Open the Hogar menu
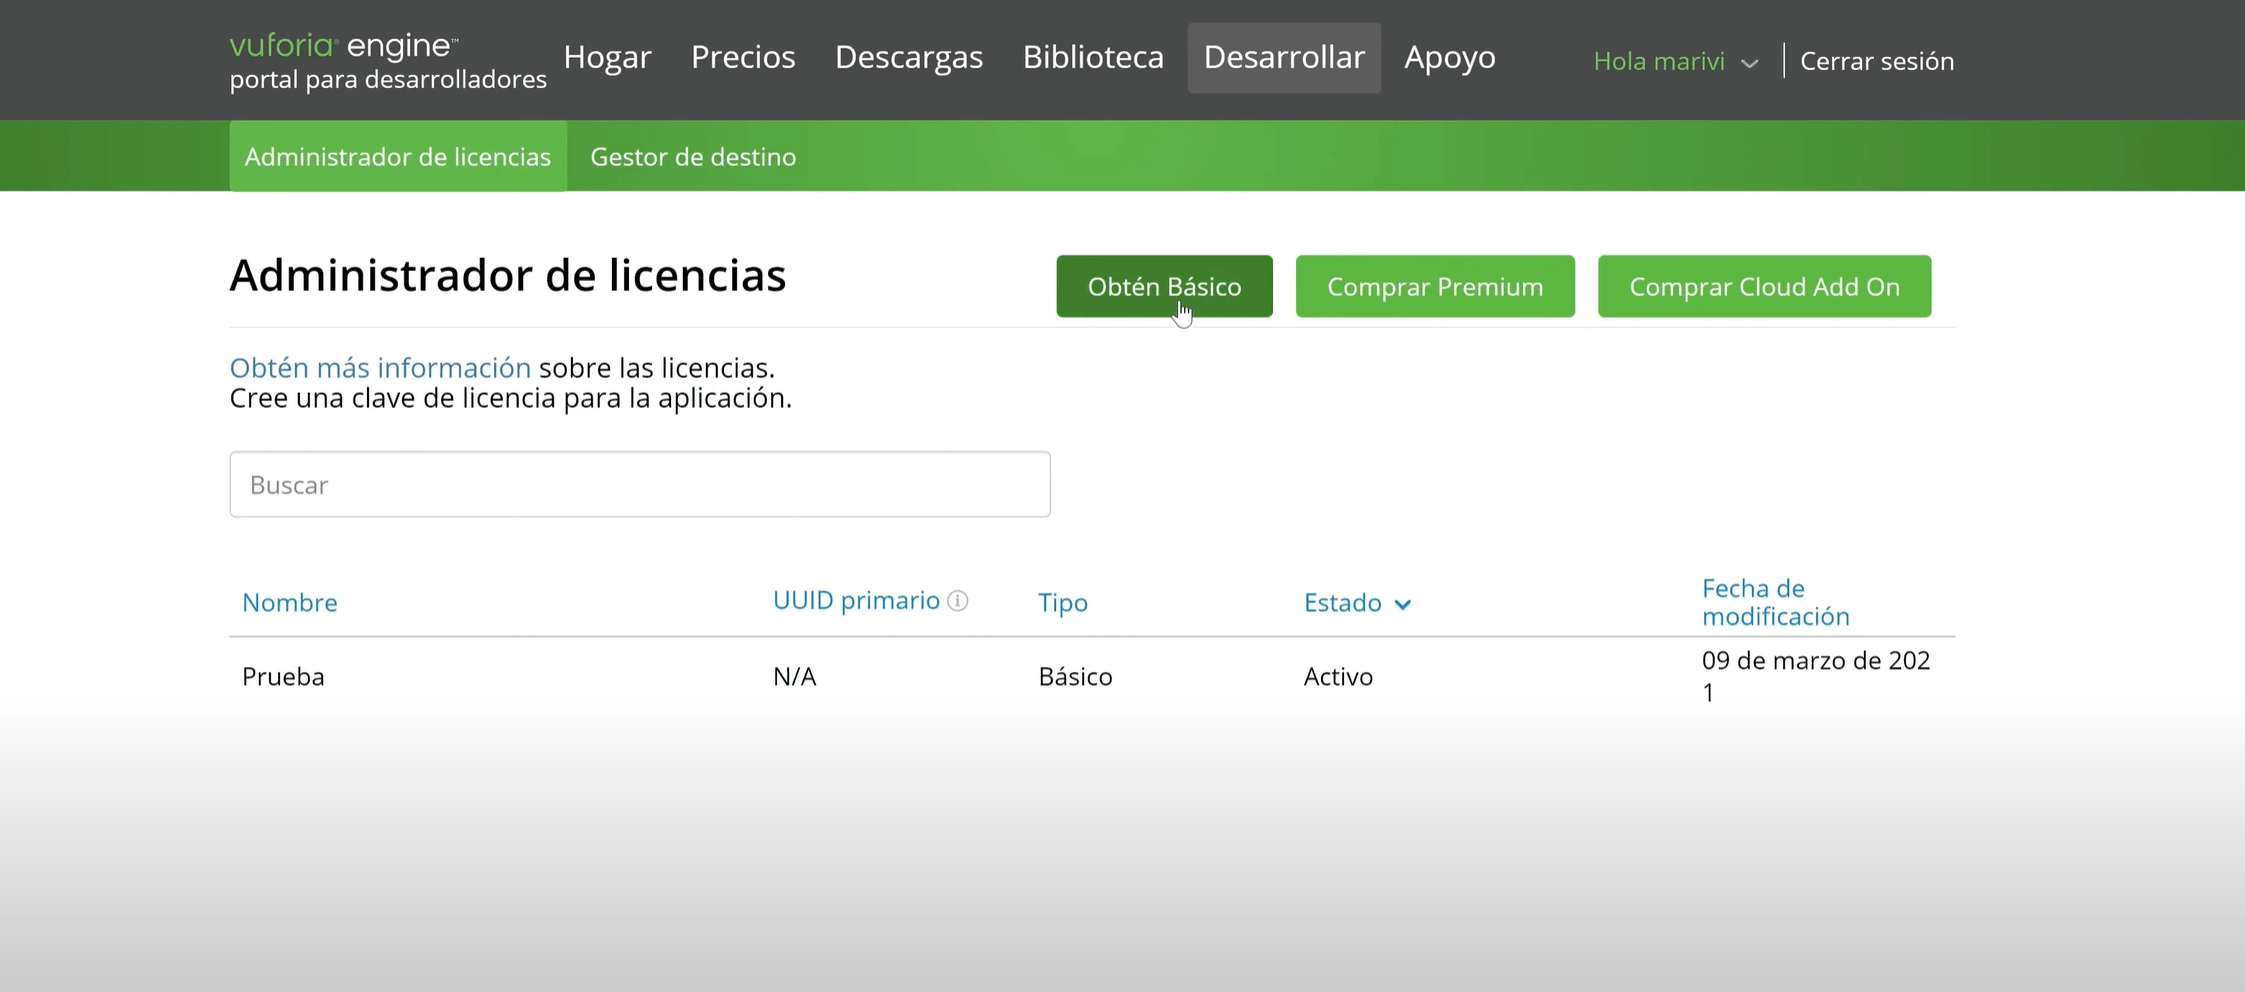The height and width of the screenshot is (992, 2245). [607, 57]
